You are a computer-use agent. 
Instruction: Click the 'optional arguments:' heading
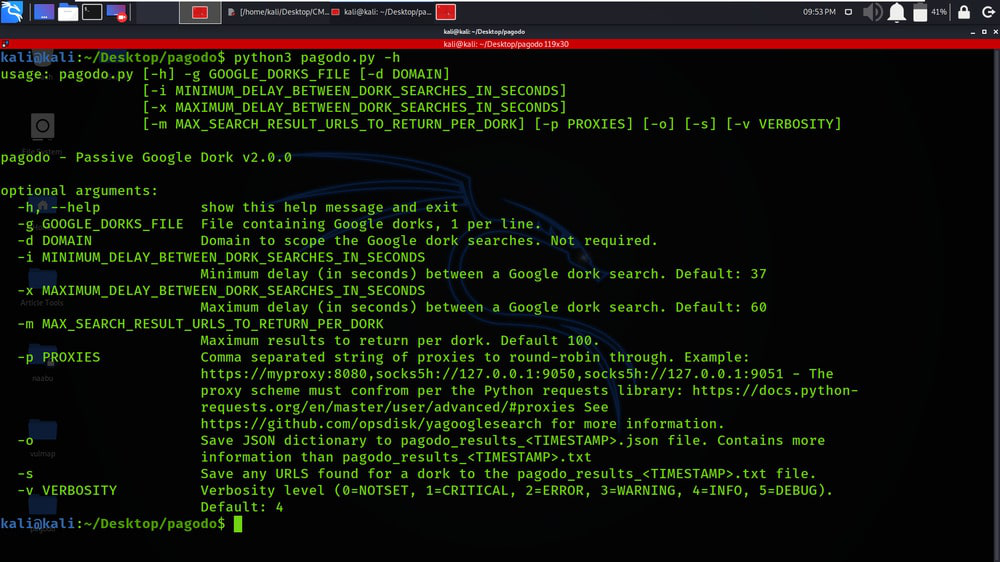(79, 191)
